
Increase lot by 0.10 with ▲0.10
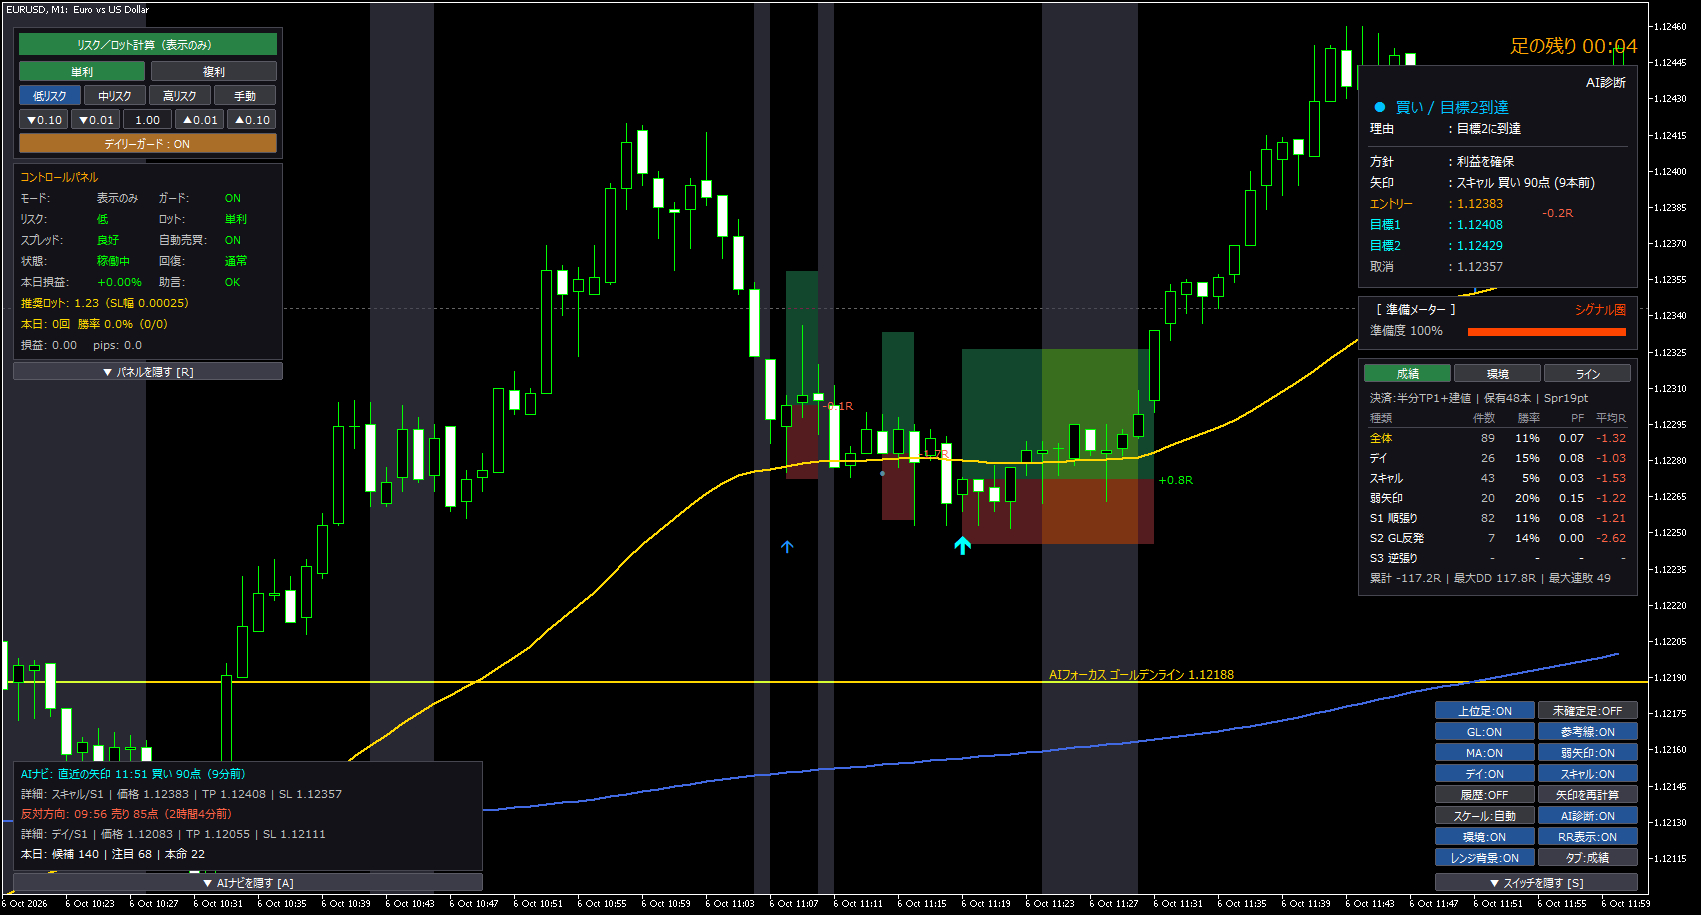pos(252,120)
